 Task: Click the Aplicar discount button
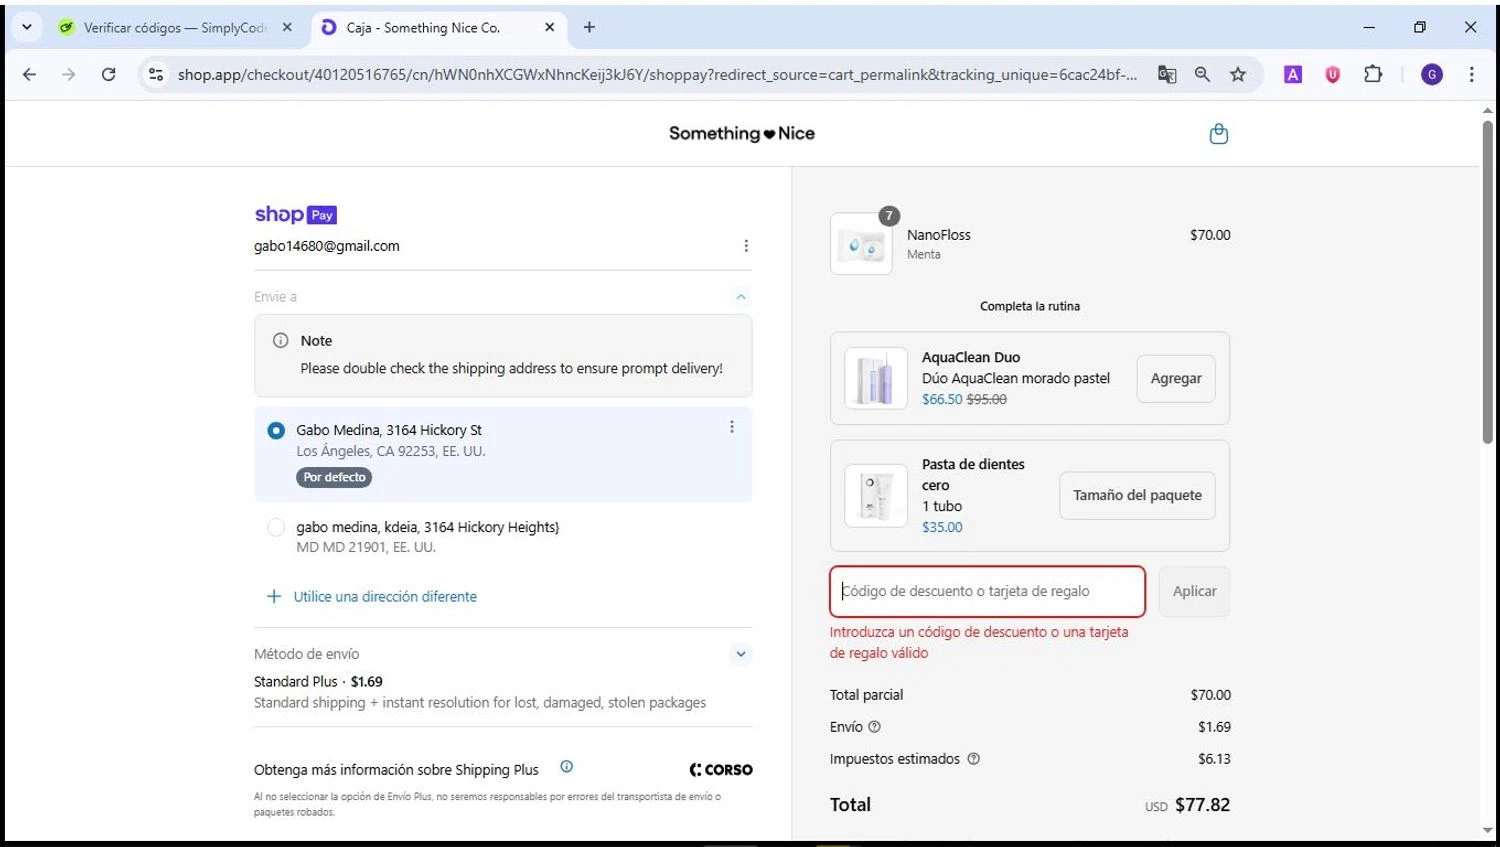(1194, 591)
